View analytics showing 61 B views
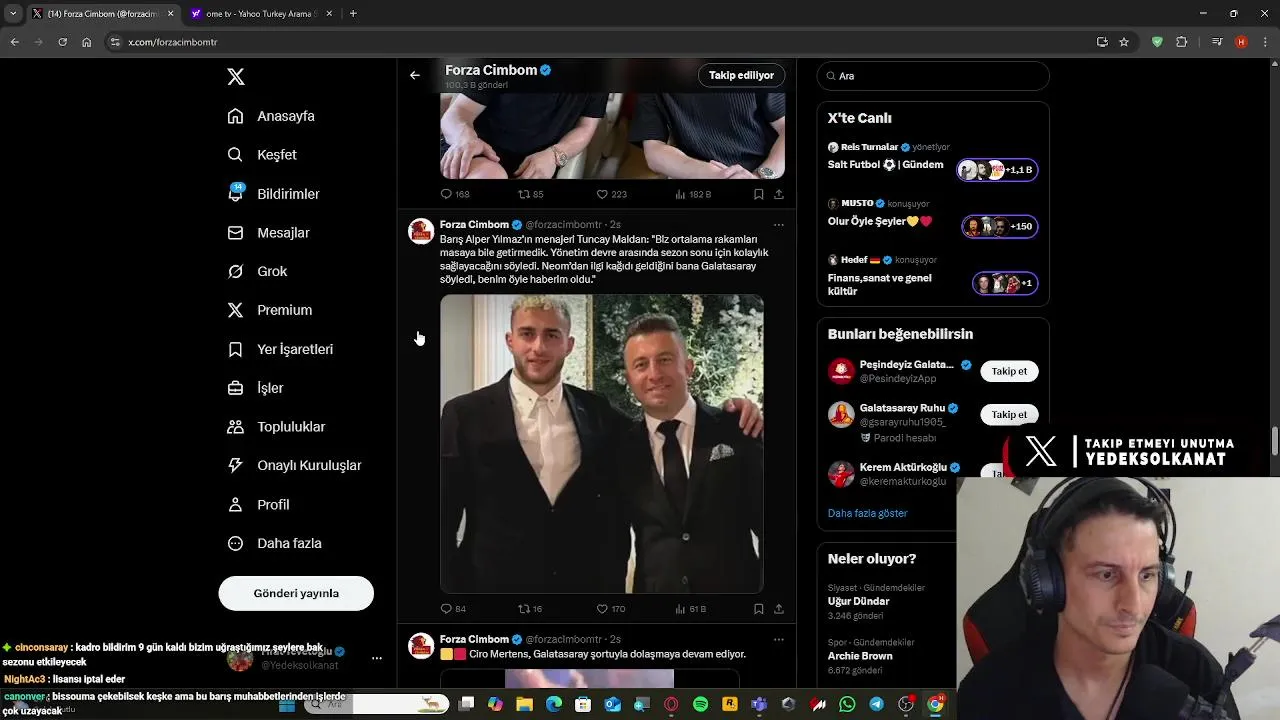This screenshot has width=1280, height=720. tap(691, 609)
